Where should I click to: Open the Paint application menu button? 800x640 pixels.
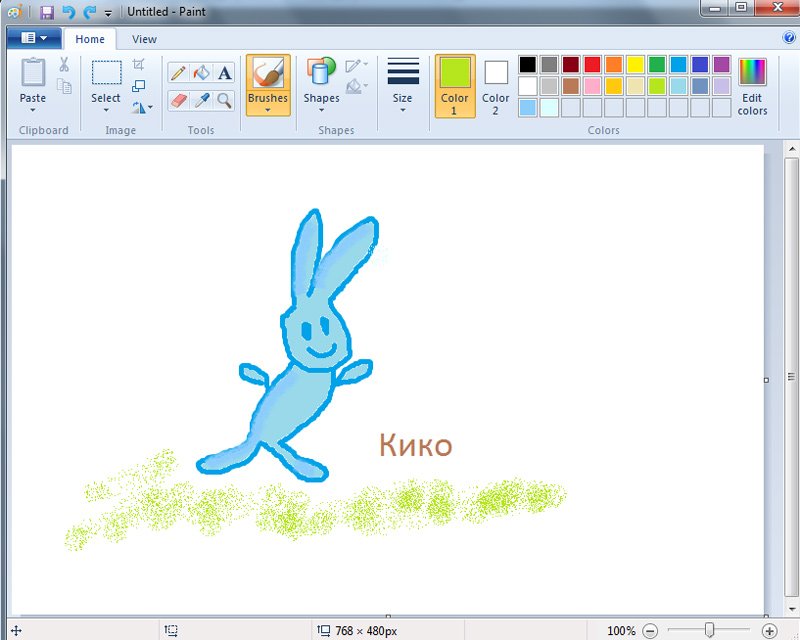pos(34,38)
